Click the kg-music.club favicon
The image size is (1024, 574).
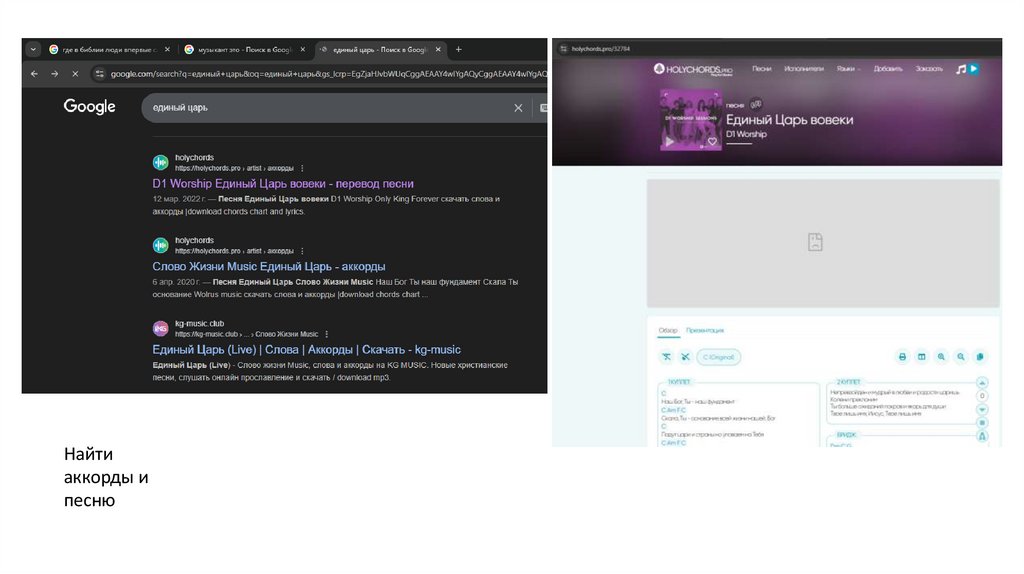(161, 328)
